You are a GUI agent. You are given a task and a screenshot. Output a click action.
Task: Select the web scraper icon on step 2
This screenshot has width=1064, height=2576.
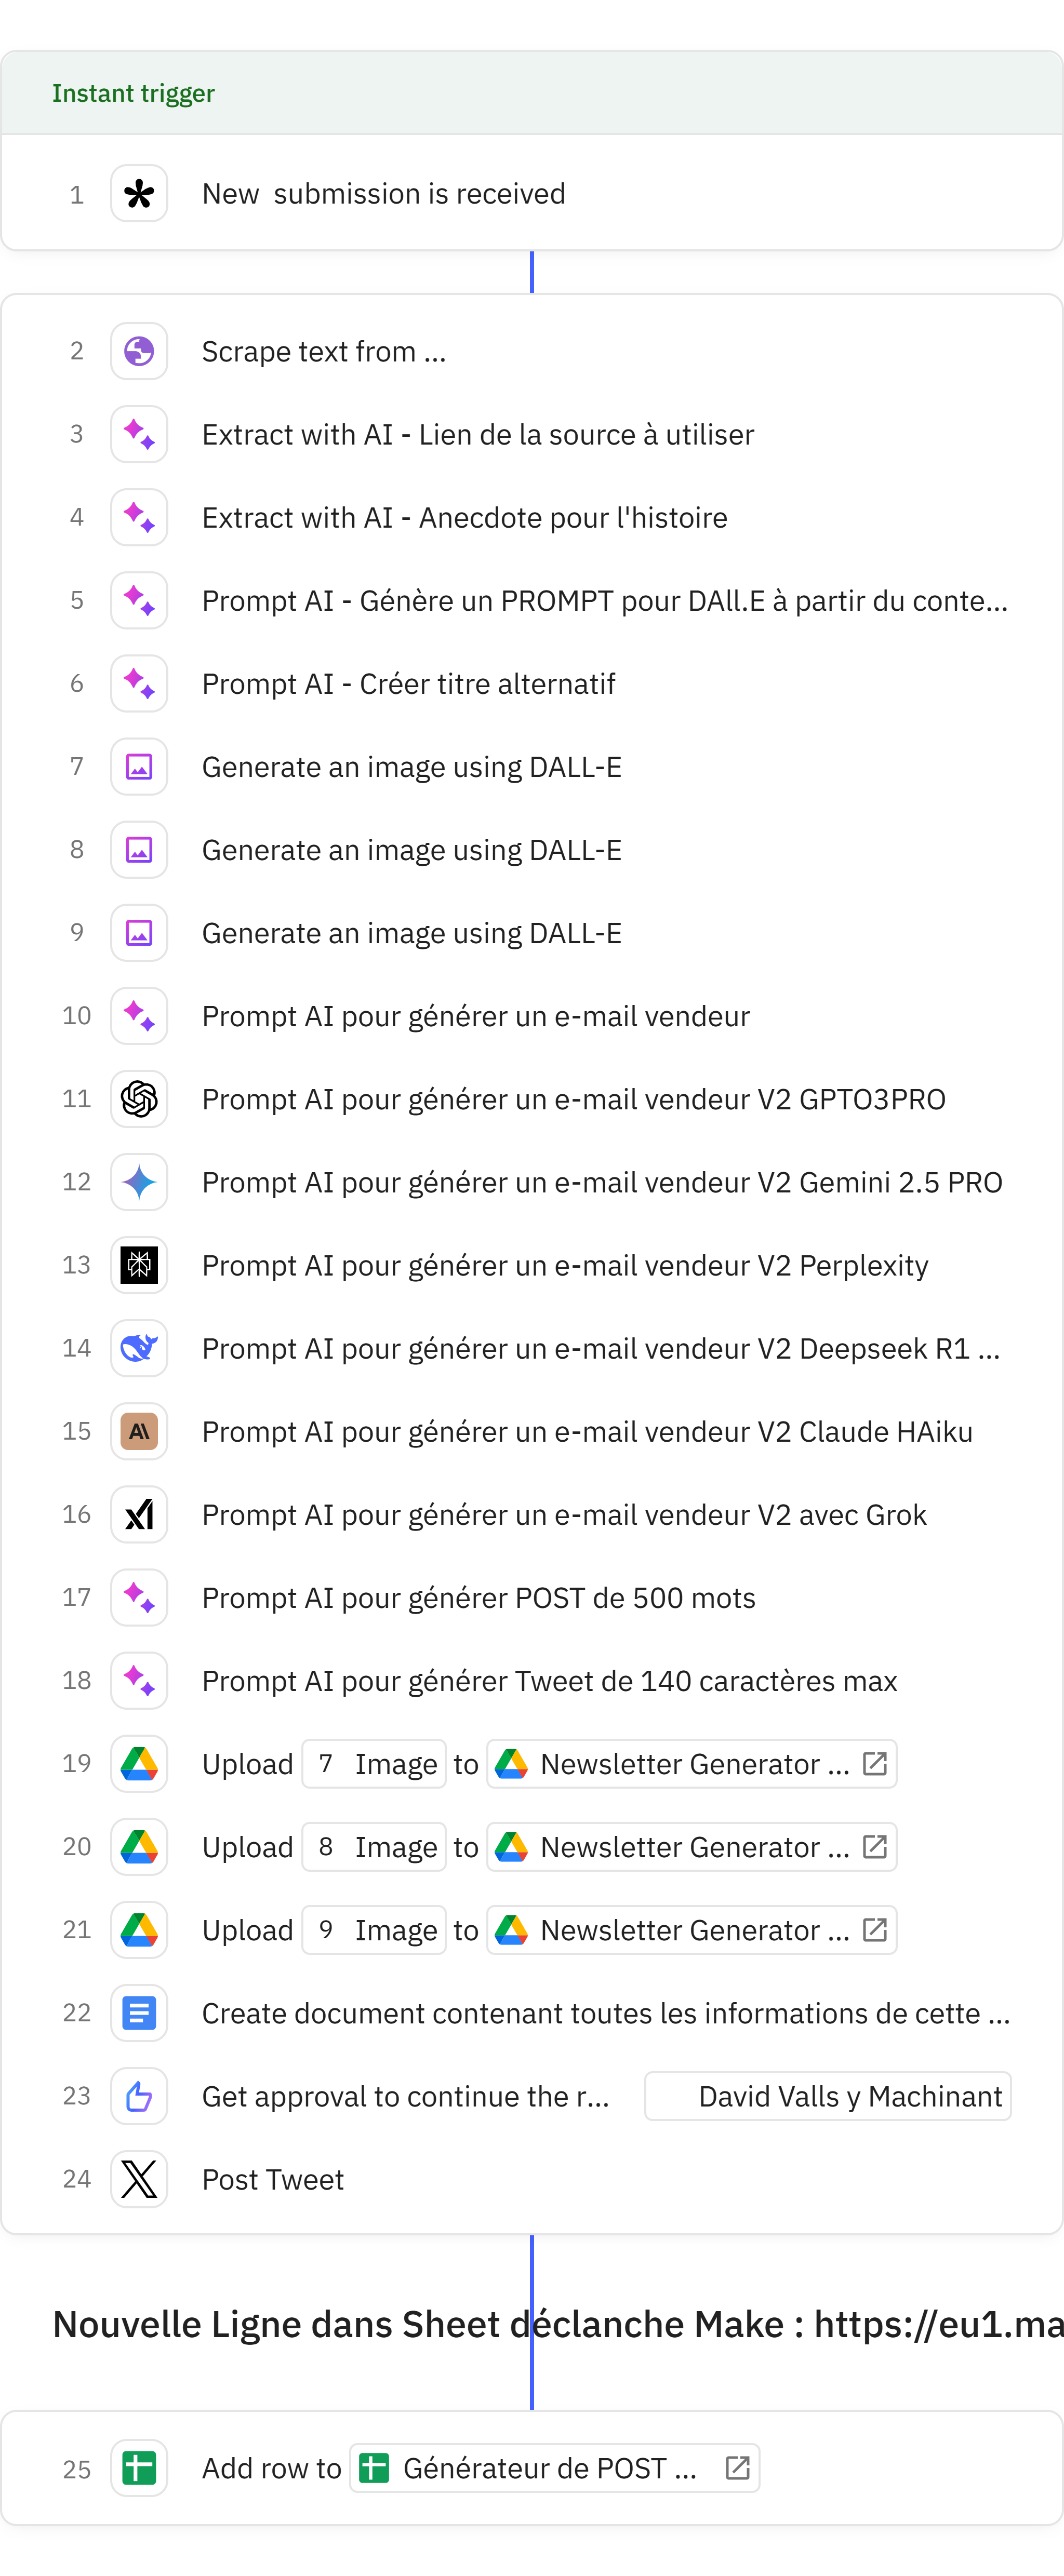(x=139, y=351)
